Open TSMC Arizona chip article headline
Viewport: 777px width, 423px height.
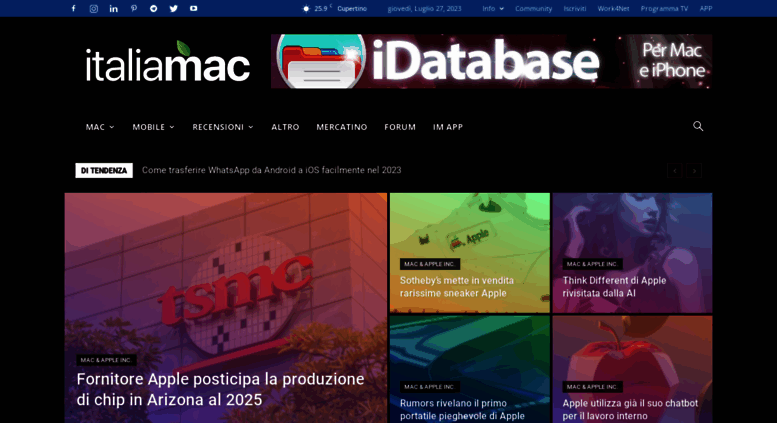[x=221, y=389]
